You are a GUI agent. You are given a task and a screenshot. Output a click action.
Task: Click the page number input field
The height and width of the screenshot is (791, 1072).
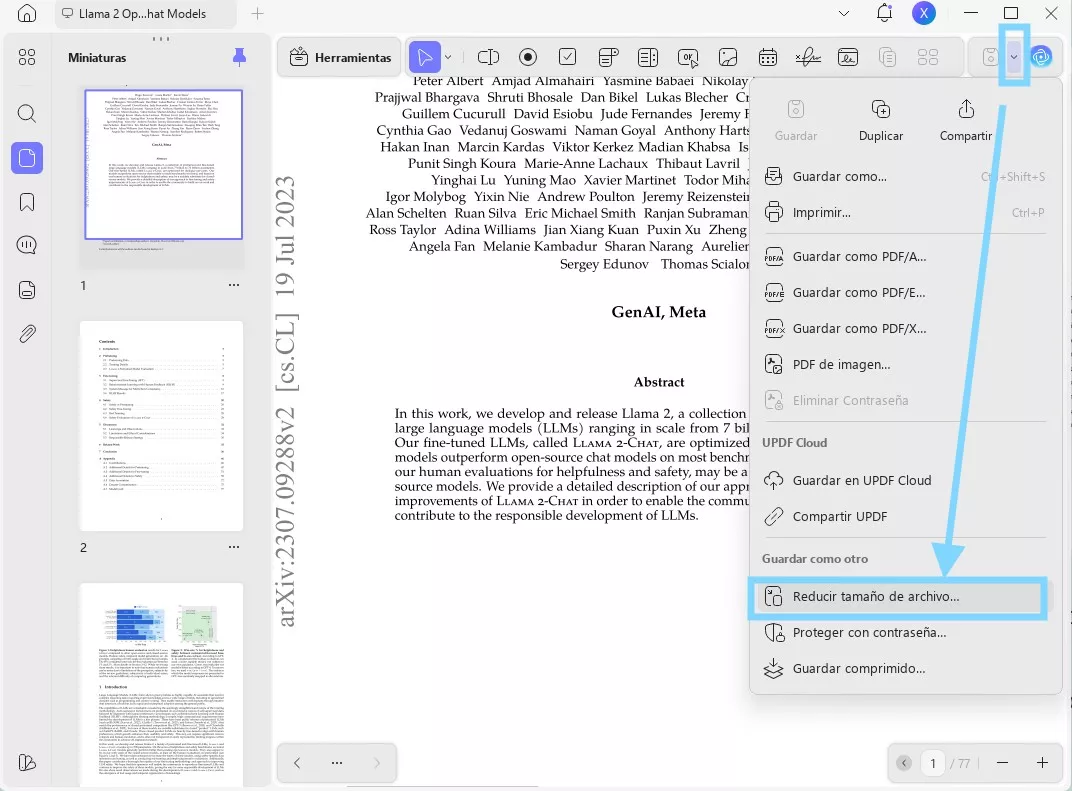tap(933, 763)
